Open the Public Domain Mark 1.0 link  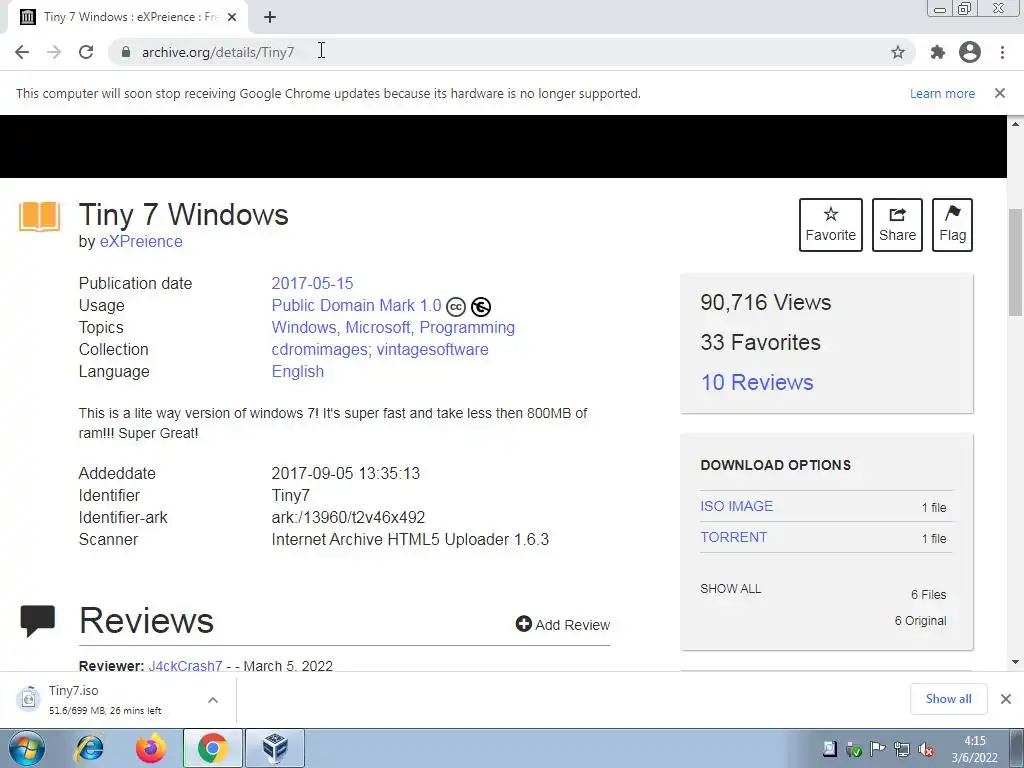click(357, 306)
